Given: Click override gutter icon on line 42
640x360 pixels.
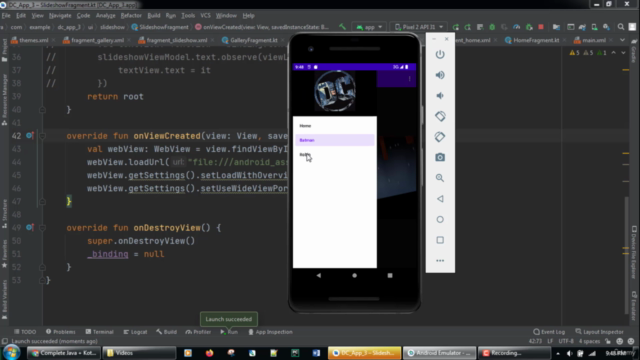Looking at the screenshot, I should [29, 136].
